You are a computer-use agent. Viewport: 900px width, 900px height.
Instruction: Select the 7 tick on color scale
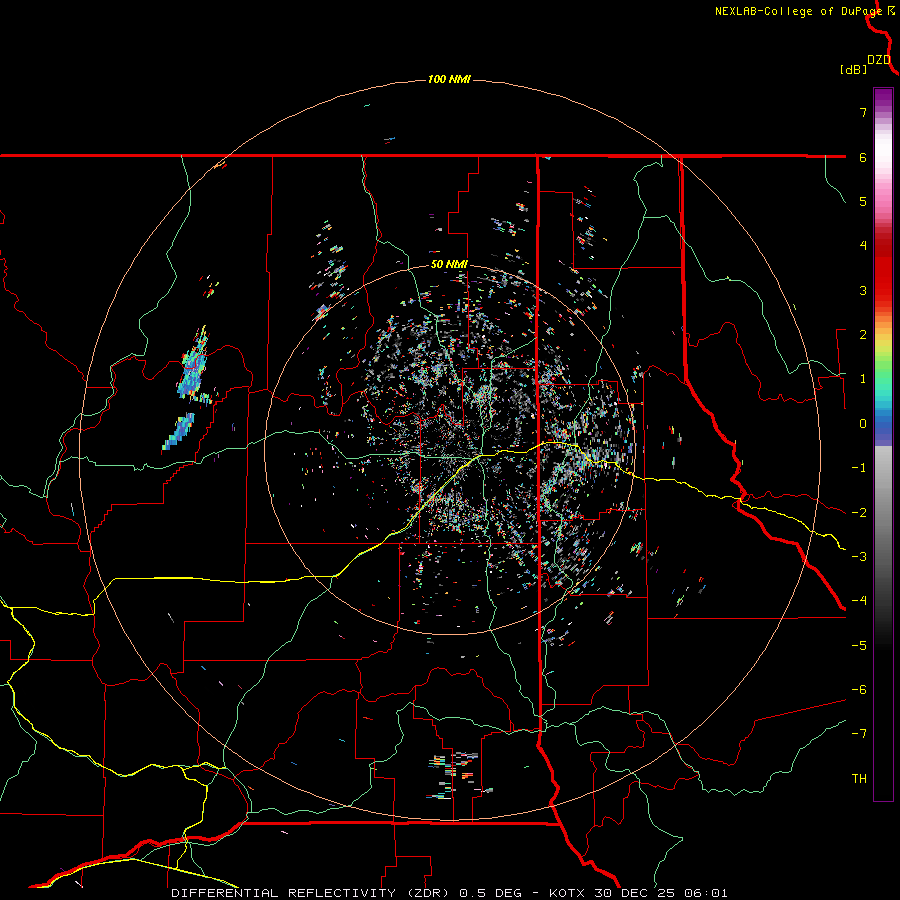[863, 112]
